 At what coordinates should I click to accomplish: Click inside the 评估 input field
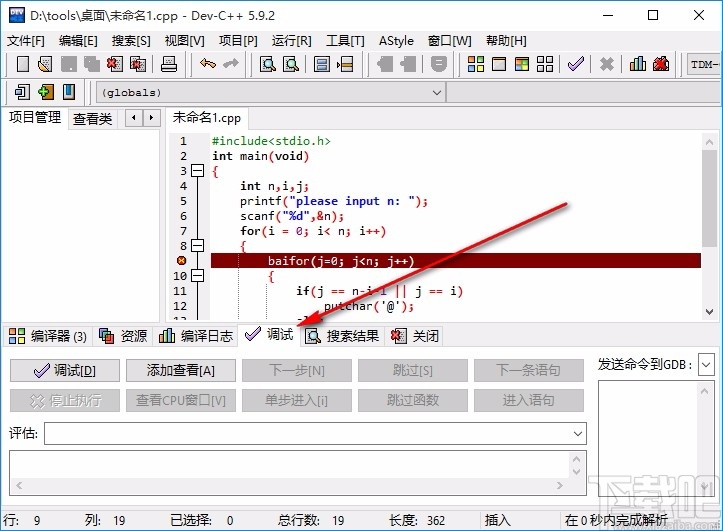point(307,434)
